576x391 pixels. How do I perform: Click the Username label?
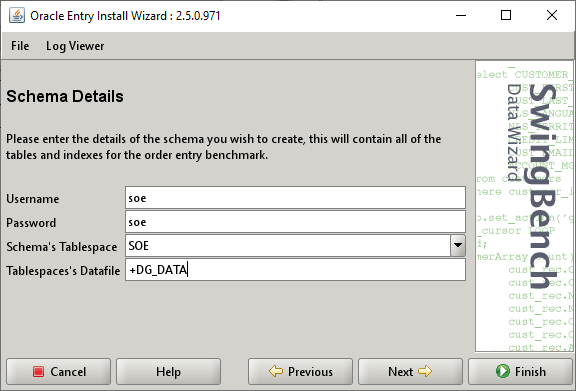[33, 199]
